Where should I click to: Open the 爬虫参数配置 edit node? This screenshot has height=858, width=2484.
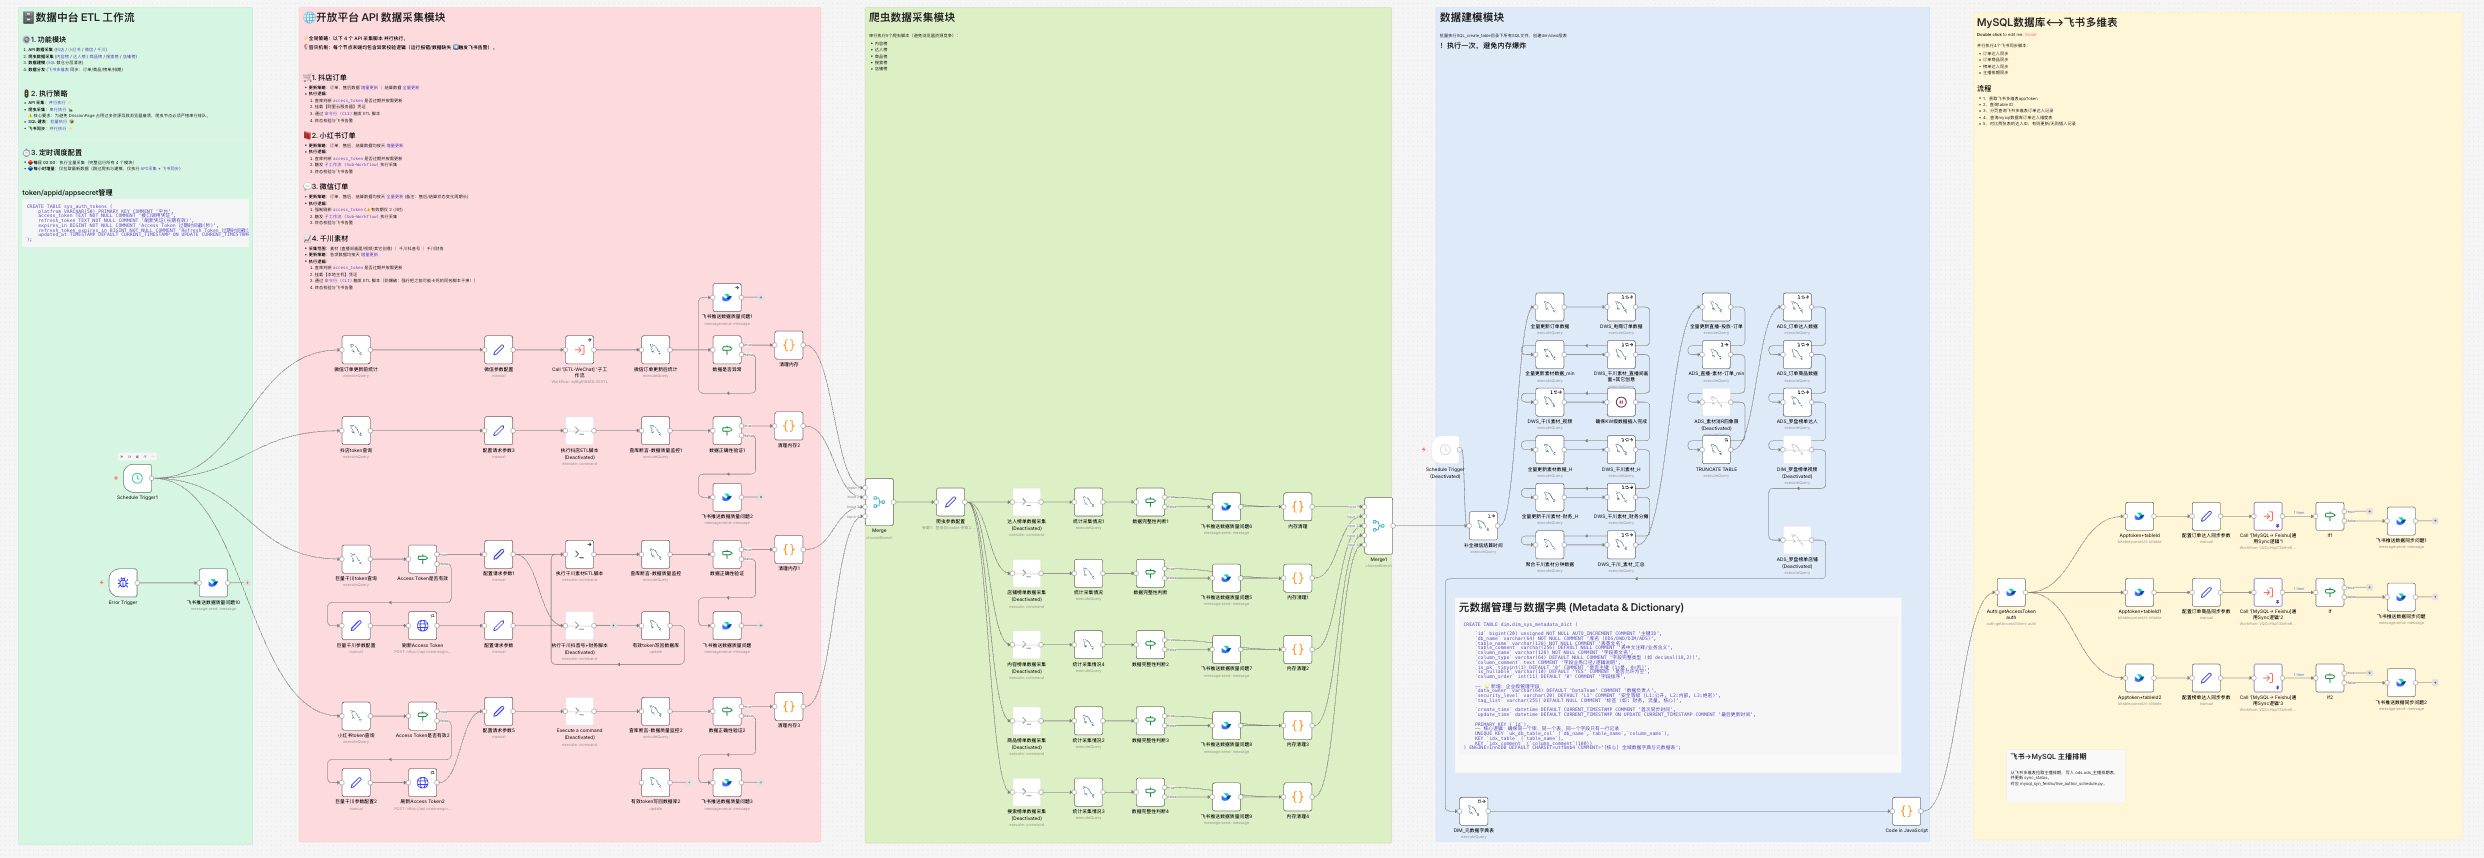click(950, 502)
